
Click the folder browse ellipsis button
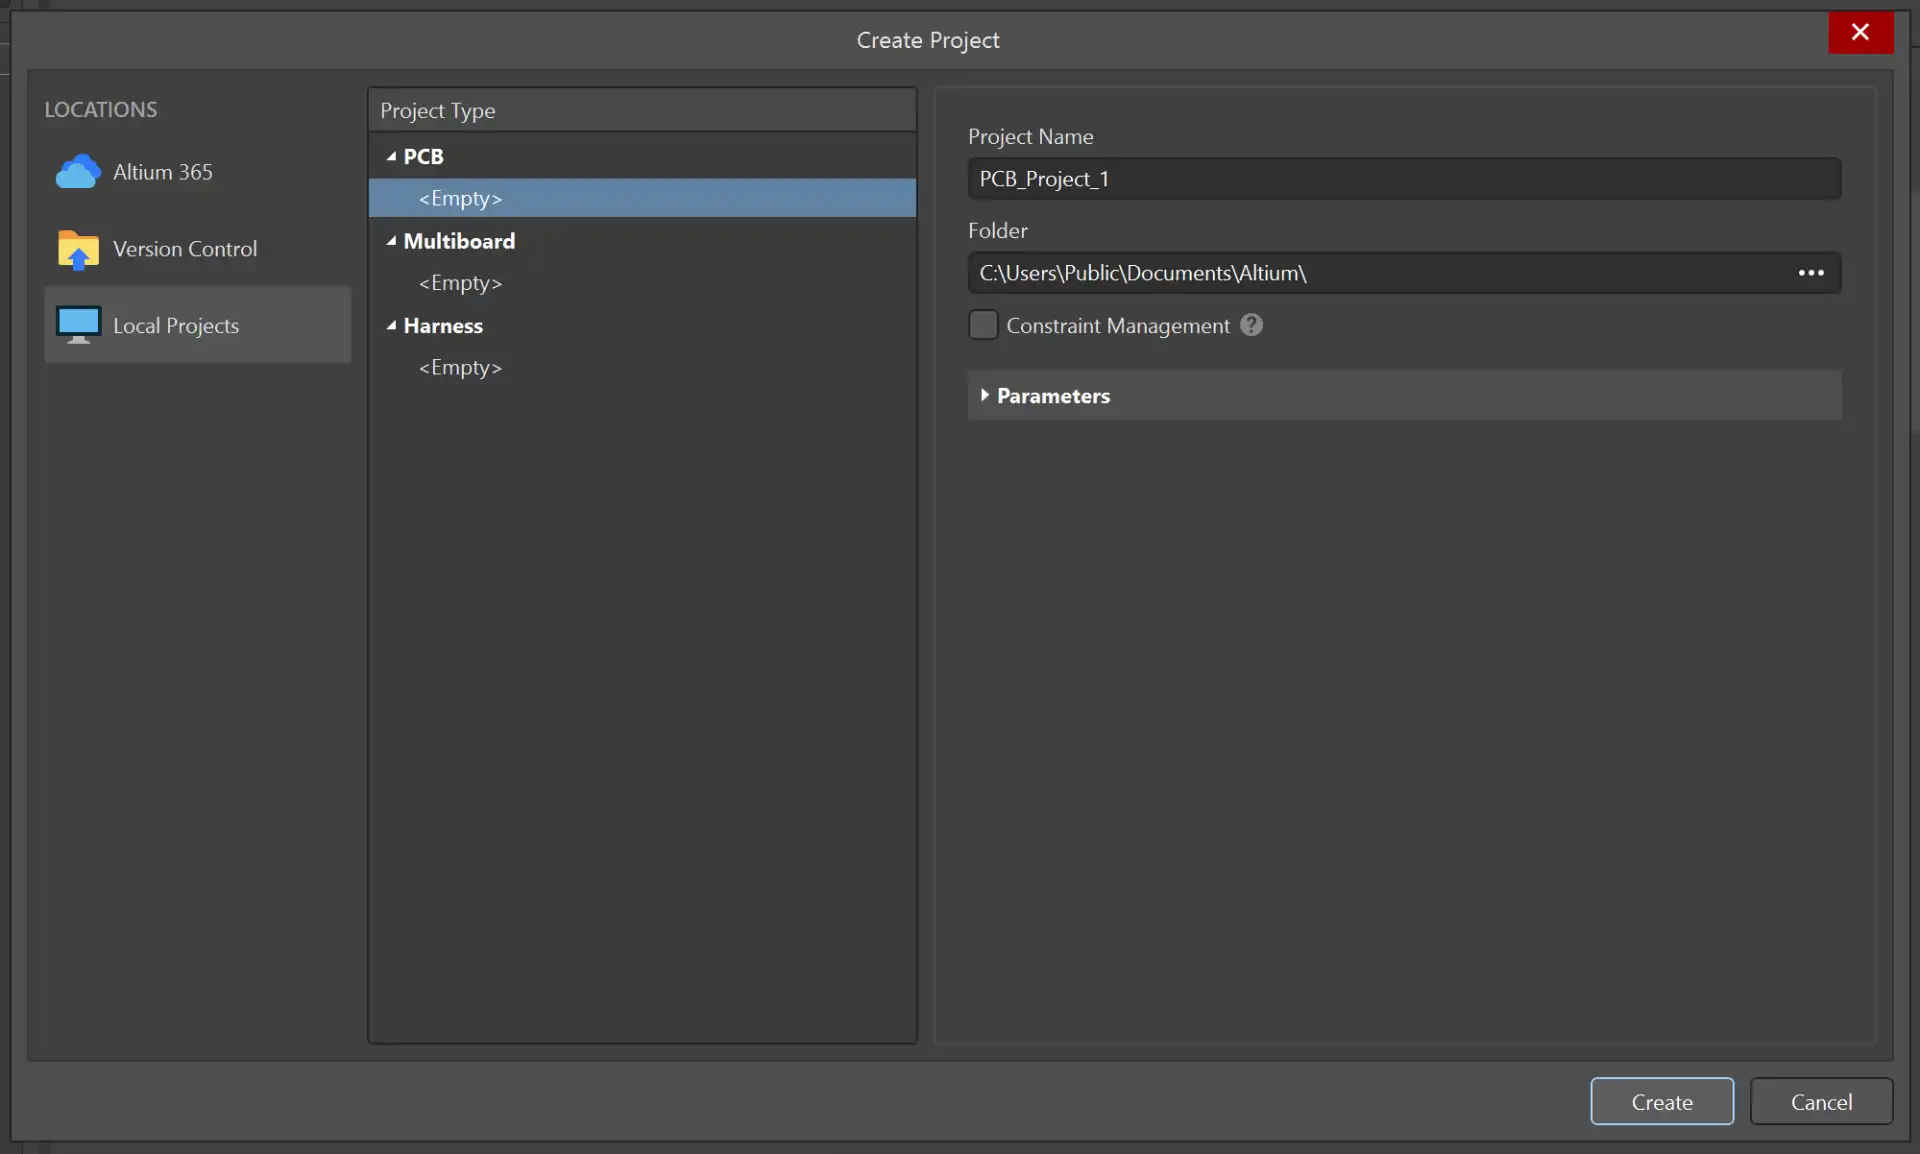(x=1810, y=273)
